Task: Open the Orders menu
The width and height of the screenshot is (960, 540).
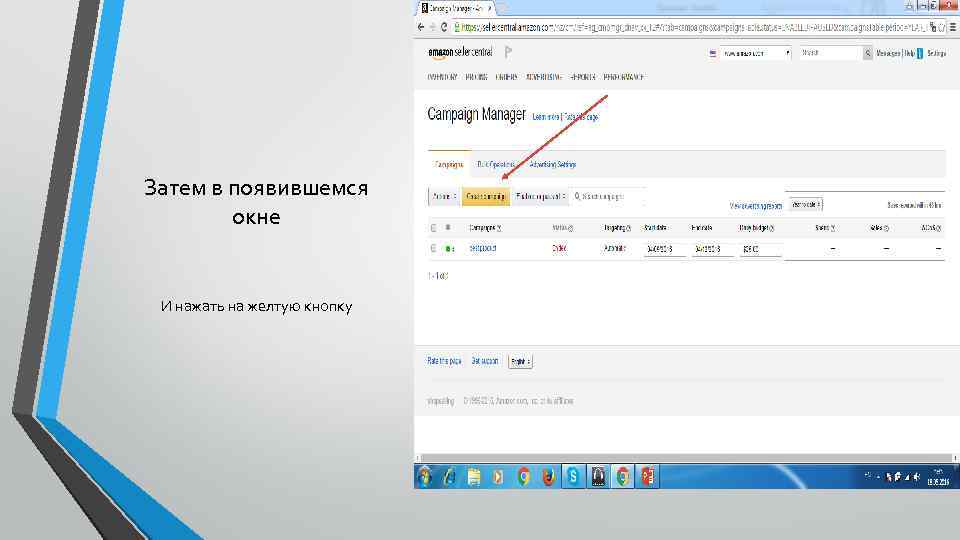Action: coord(506,77)
